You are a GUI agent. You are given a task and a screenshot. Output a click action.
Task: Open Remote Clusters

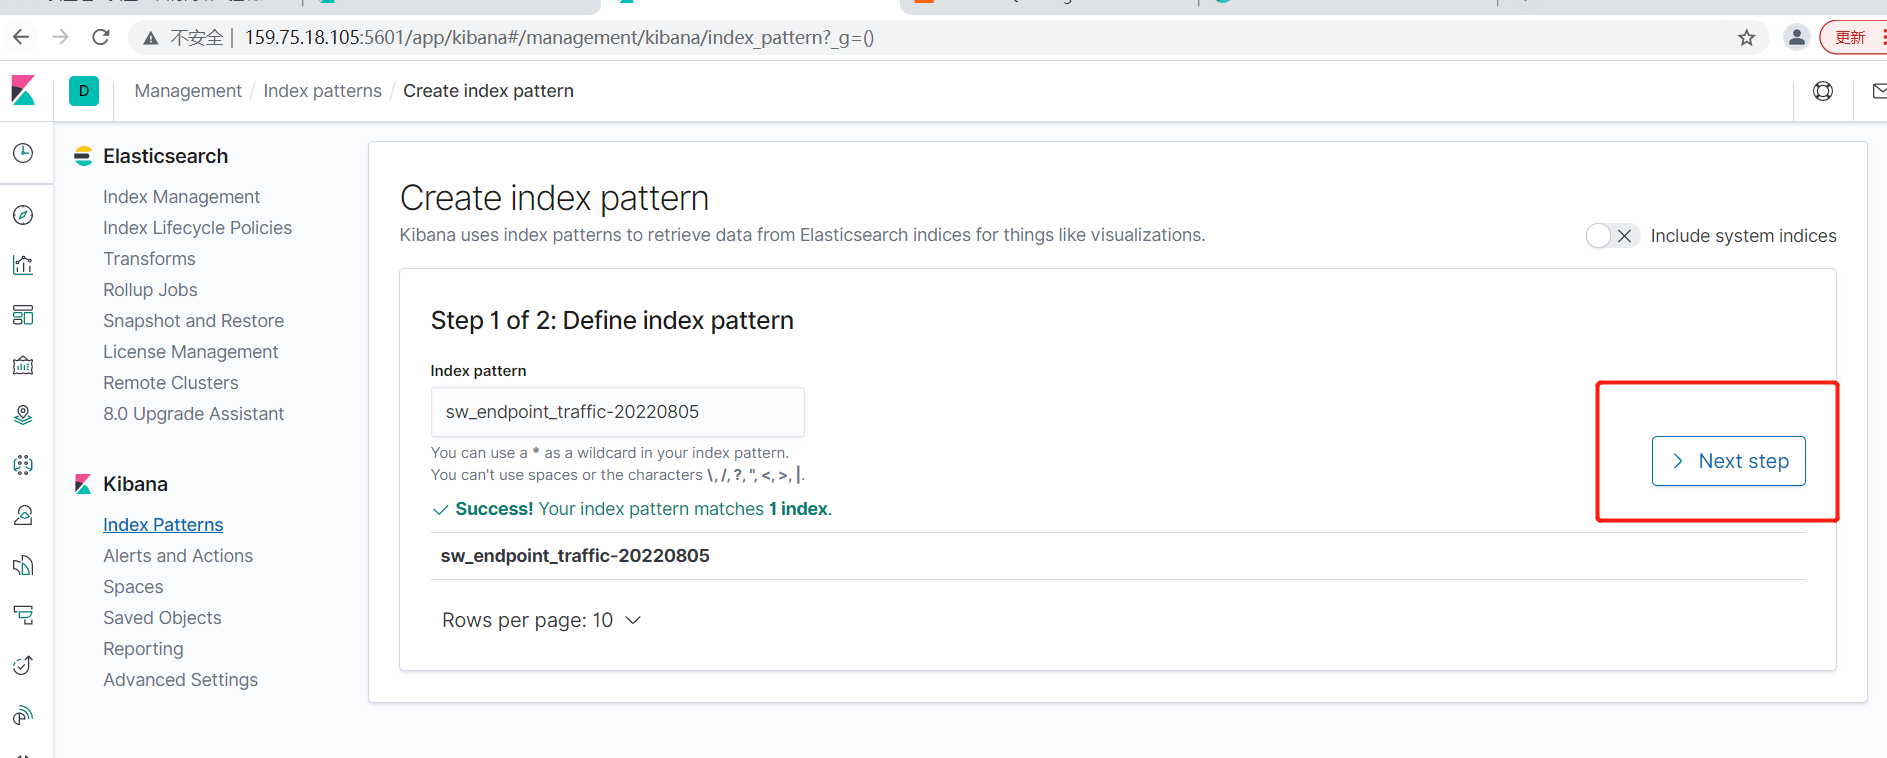[x=170, y=383]
